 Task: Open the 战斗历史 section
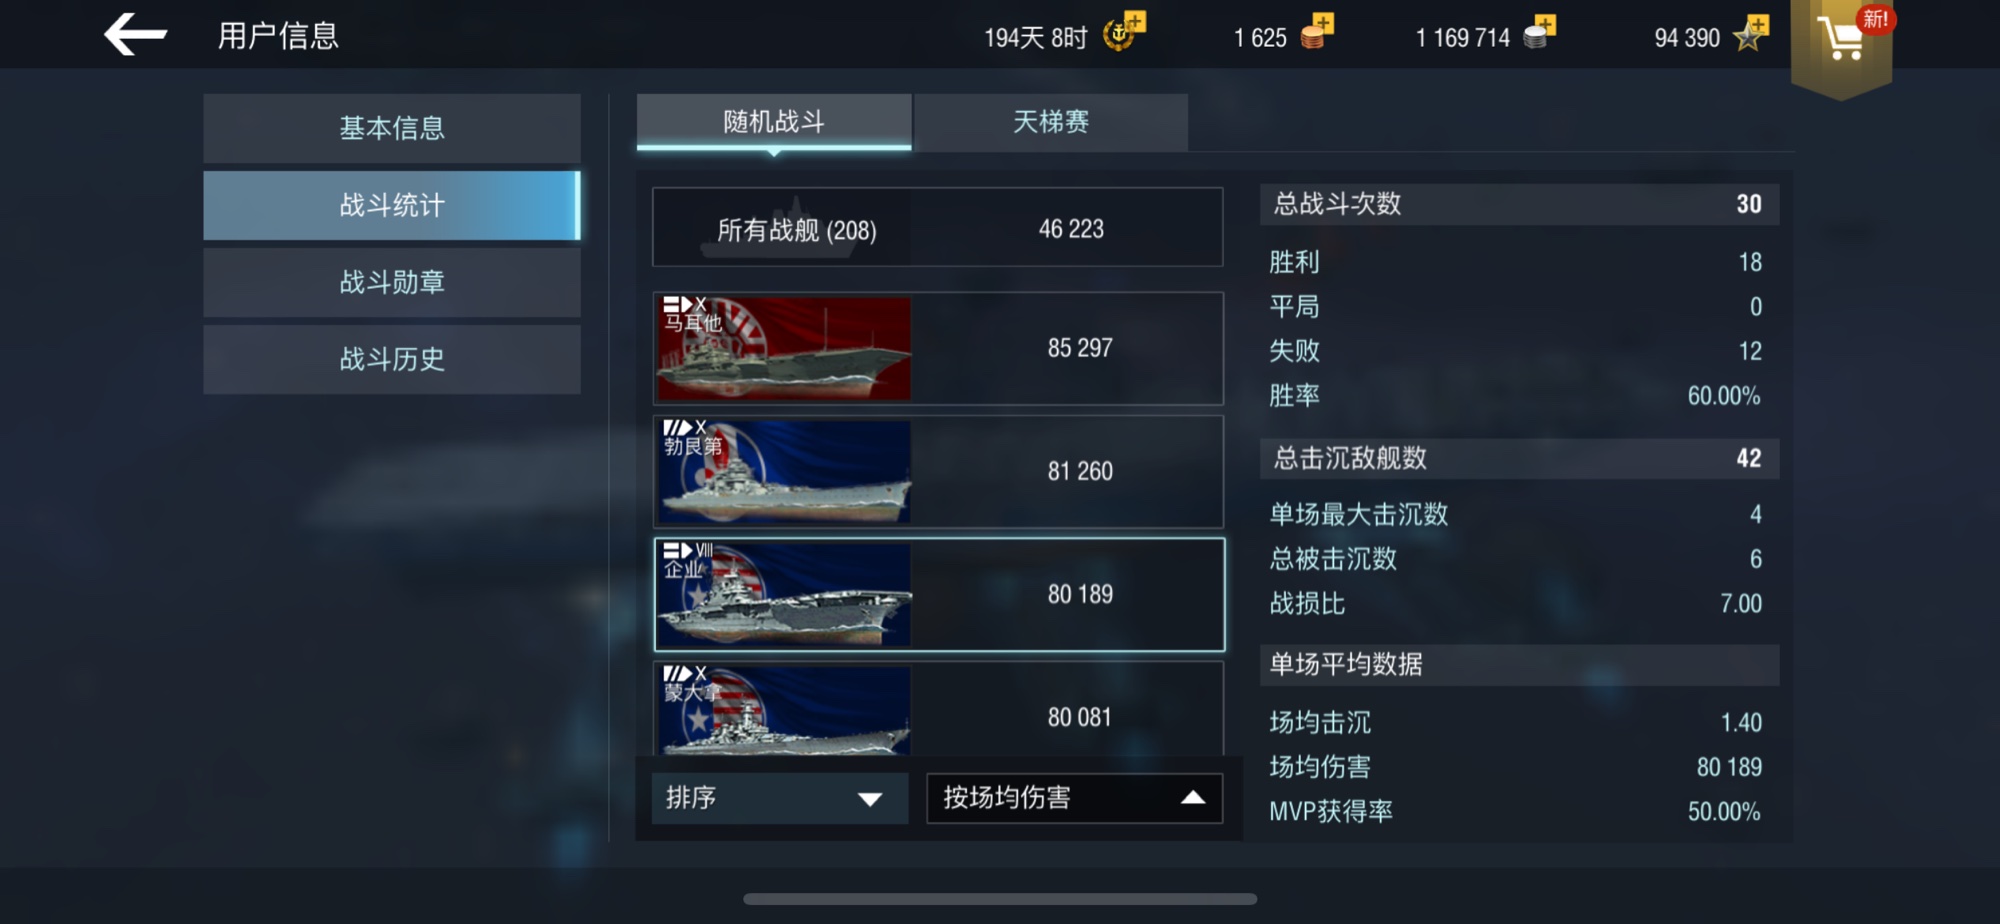(x=392, y=359)
